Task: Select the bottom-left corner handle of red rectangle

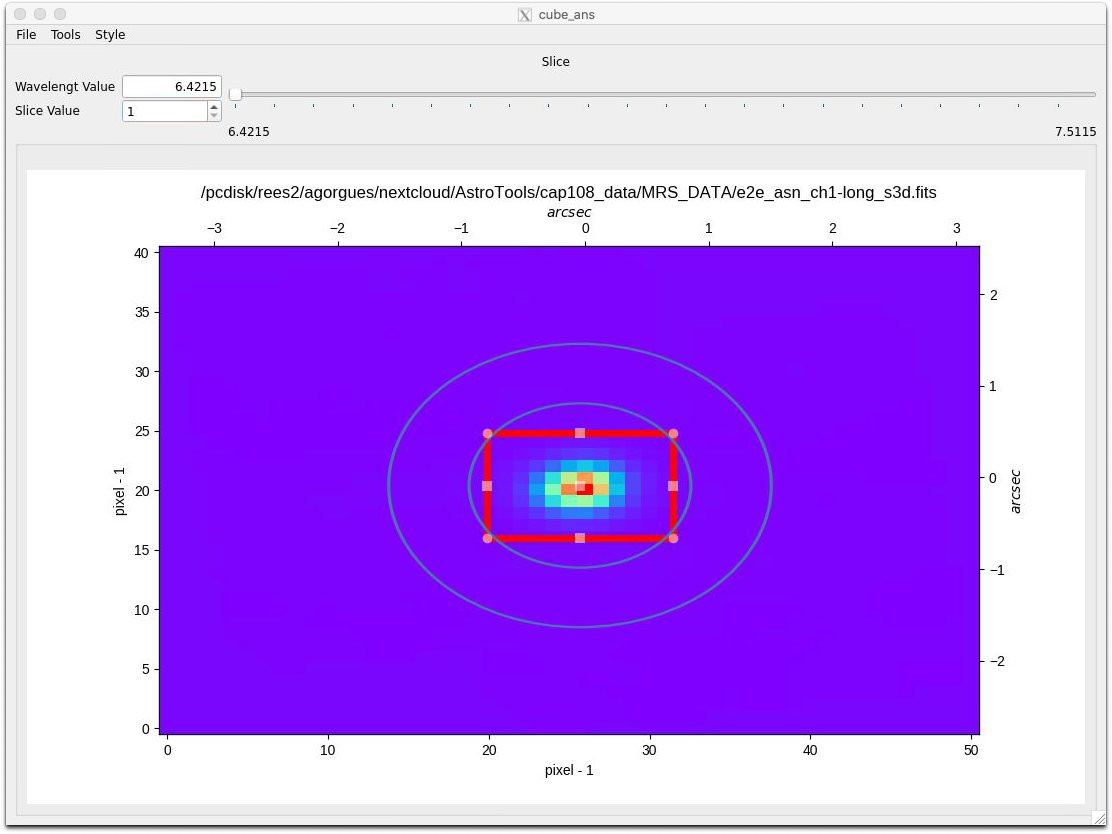Action: point(487,538)
